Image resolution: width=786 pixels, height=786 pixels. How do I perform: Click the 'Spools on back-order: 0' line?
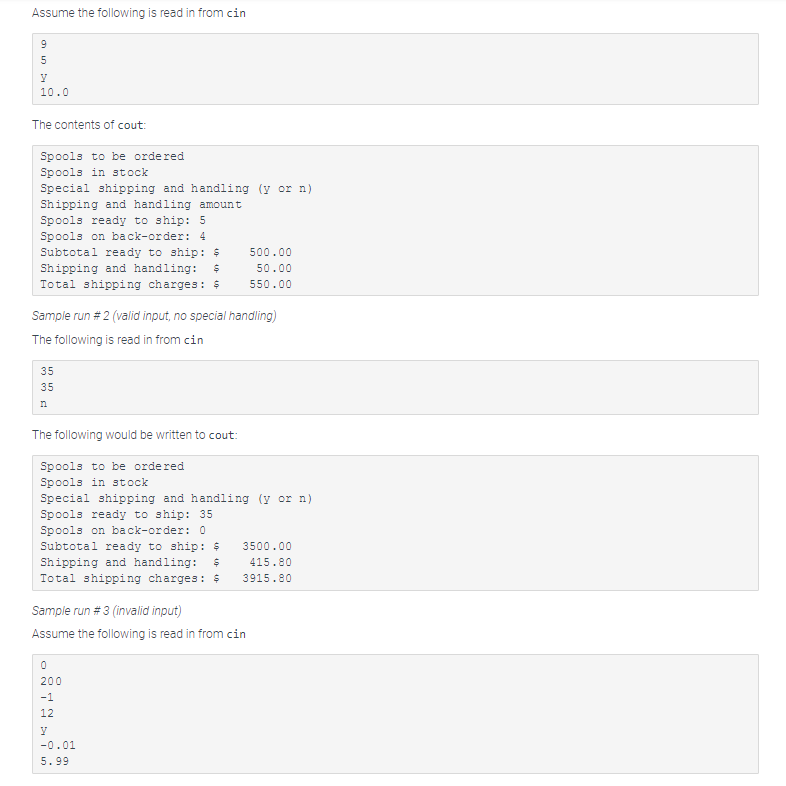click(x=123, y=530)
